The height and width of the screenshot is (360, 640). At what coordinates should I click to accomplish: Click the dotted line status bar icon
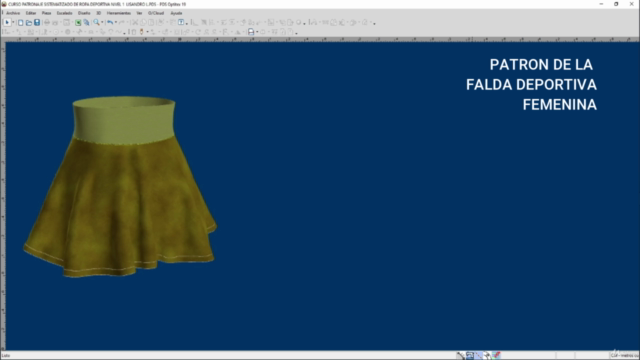click(478, 356)
